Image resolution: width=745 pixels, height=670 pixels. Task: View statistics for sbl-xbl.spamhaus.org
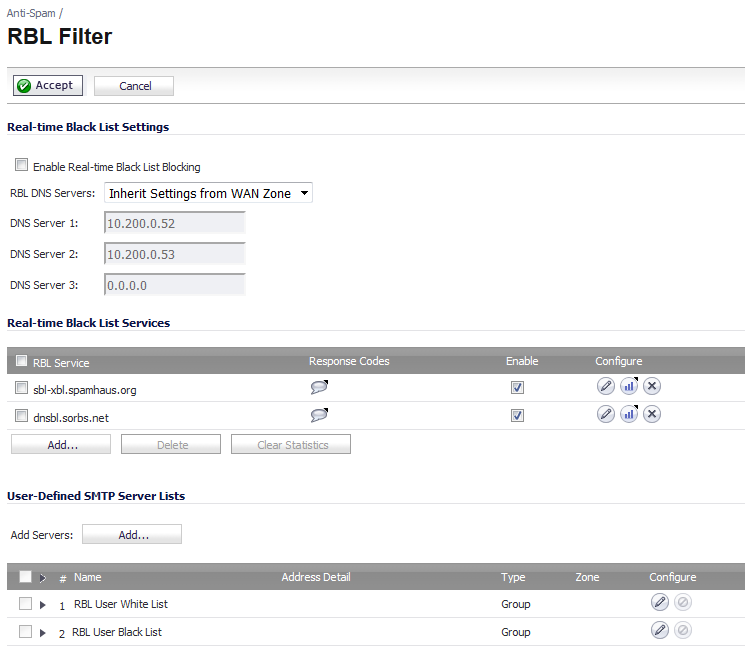click(629, 386)
